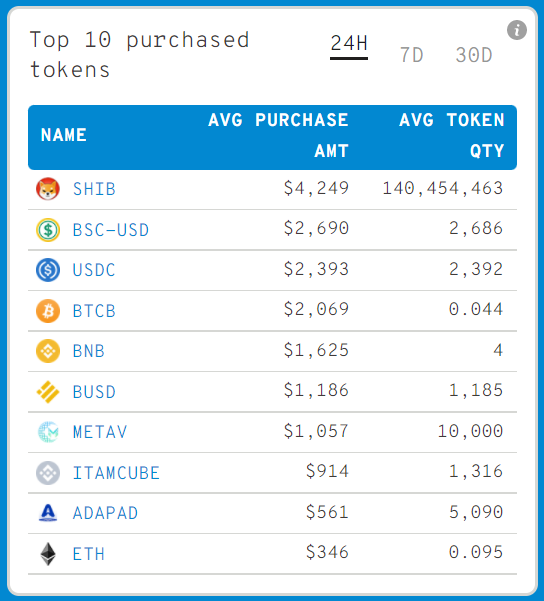Open the BNB token link
This screenshot has height=601, width=544.
(x=89, y=351)
